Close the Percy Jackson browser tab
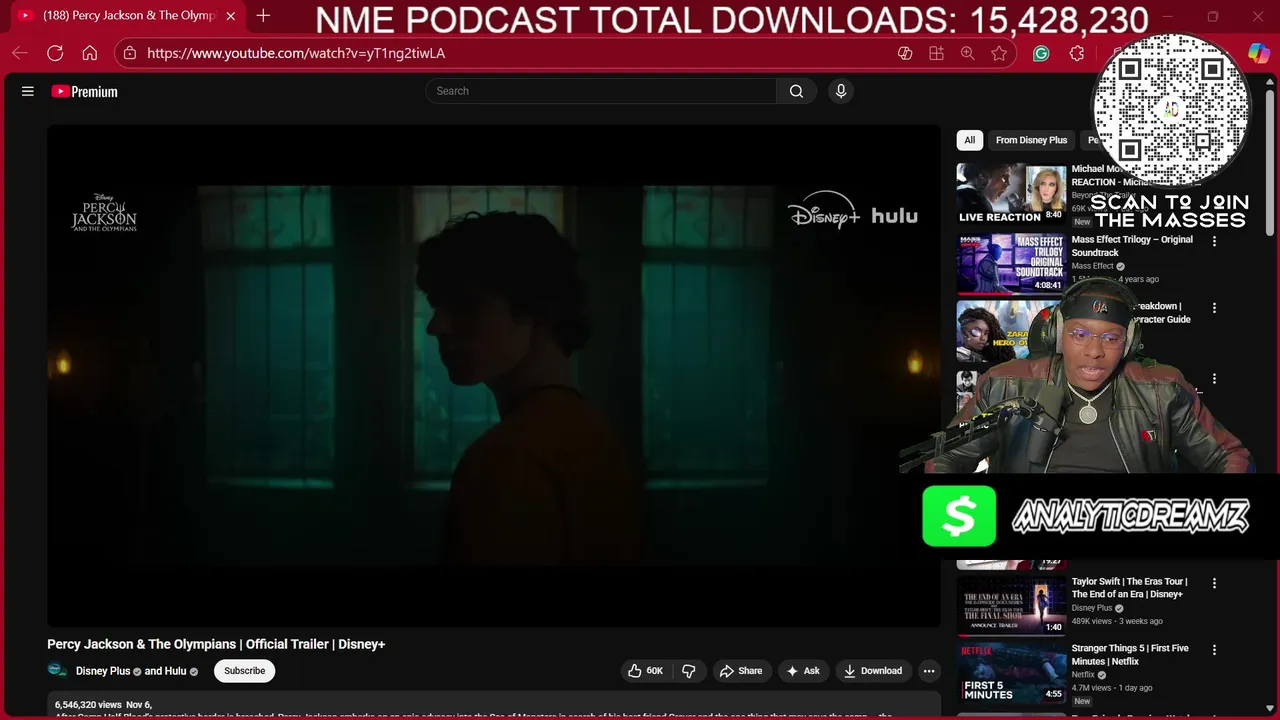The image size is (1280, 720). pyautogui.click(x=231, y=16)
